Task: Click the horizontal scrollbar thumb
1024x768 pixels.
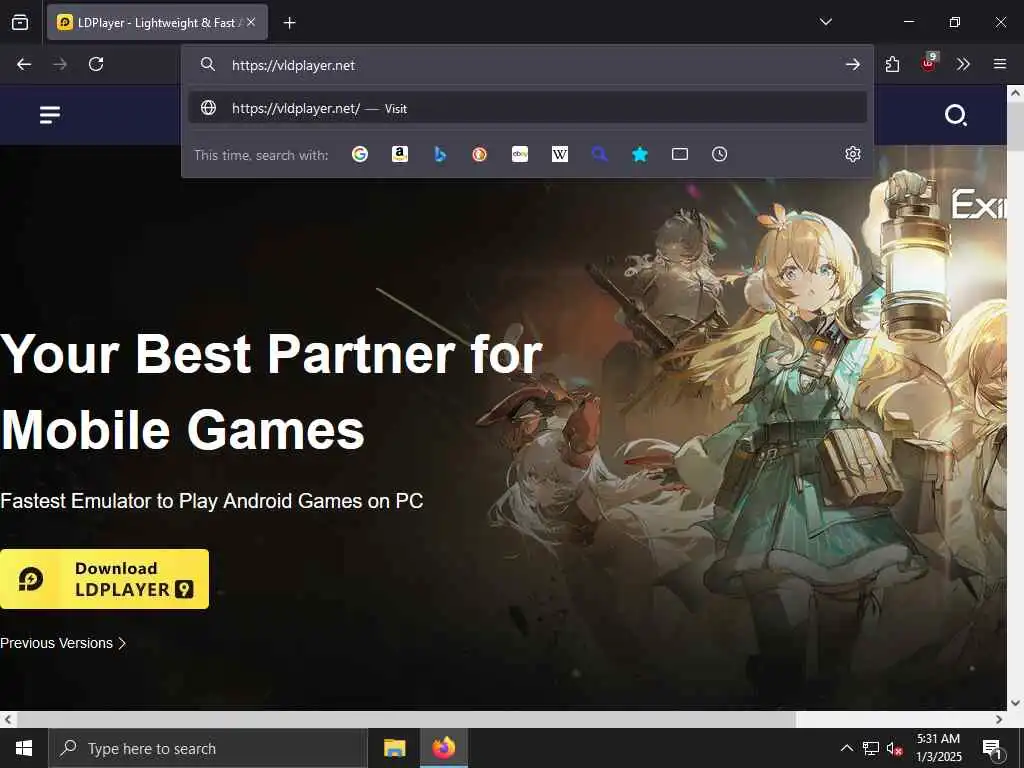Action: pos(406,720)
